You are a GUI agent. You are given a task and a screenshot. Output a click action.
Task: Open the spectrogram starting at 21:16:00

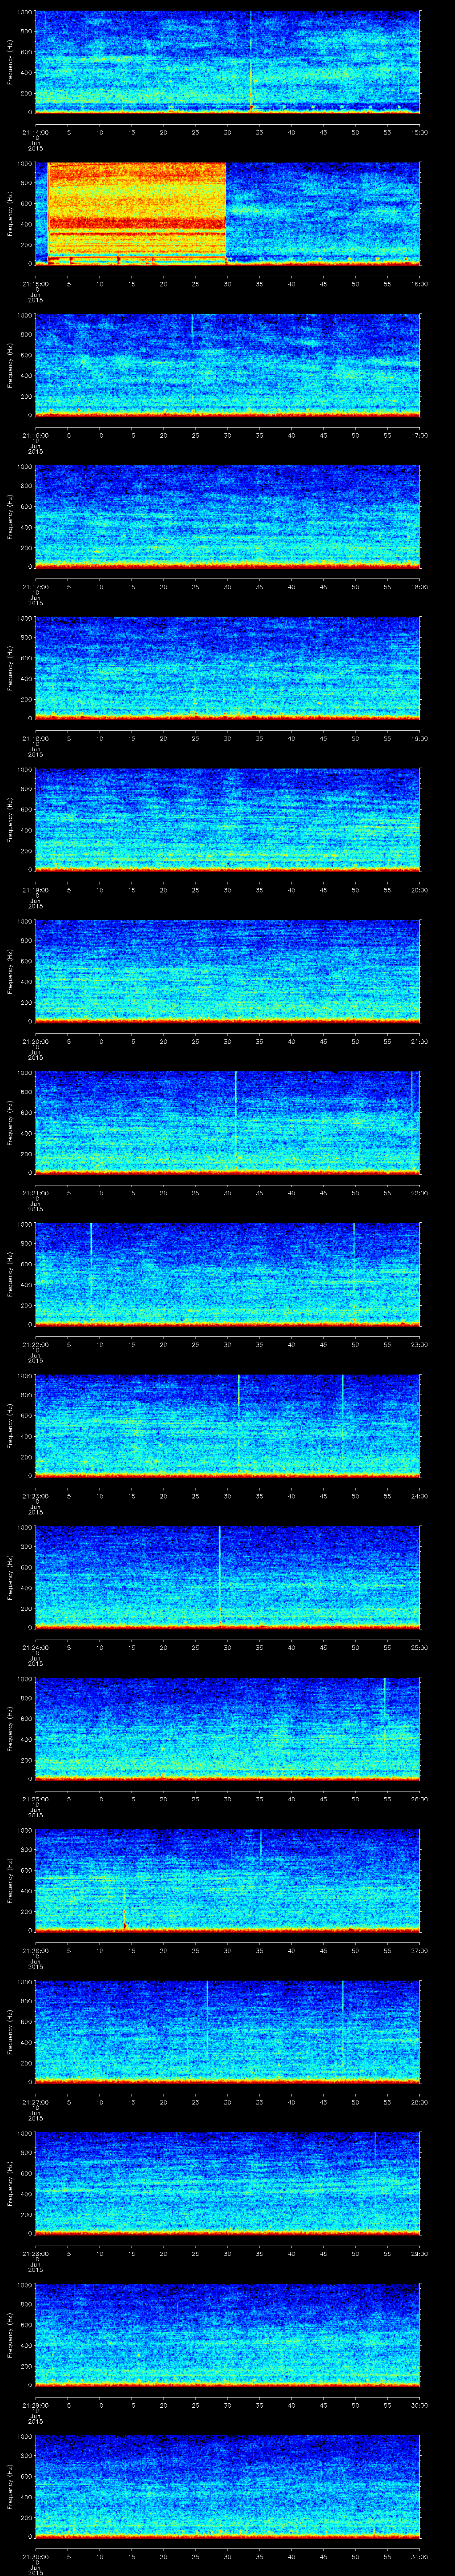tap(227, 366)
